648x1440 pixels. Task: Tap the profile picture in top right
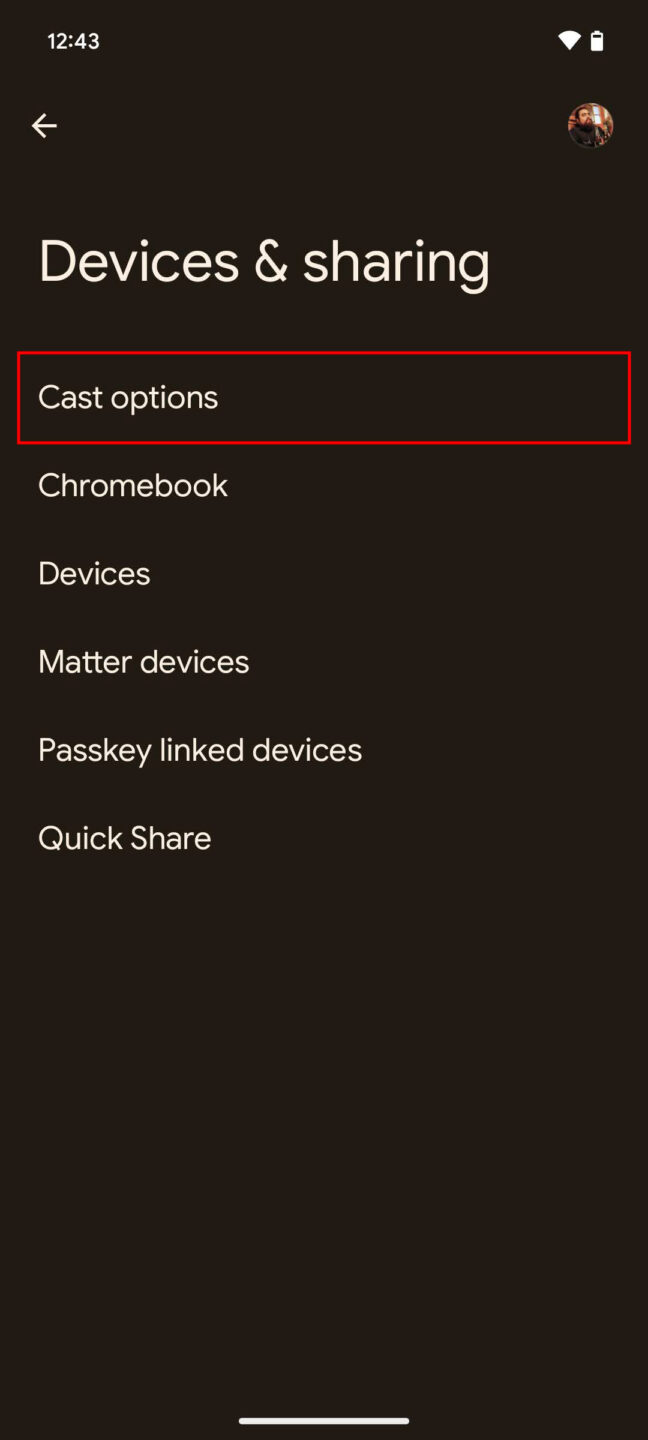(590, 125)
